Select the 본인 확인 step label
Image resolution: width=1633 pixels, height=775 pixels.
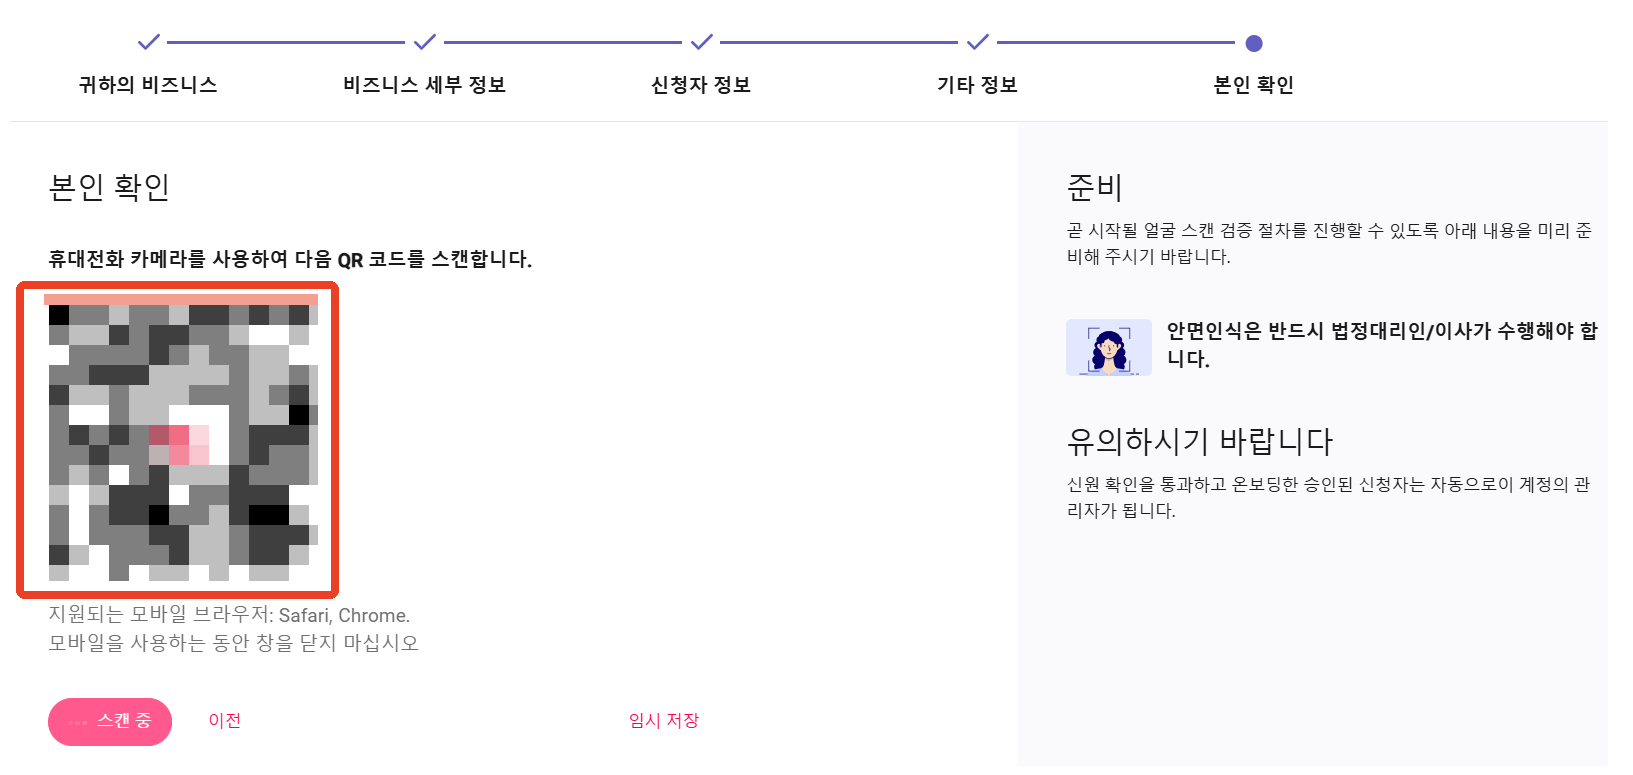(x=1254, y=85)
